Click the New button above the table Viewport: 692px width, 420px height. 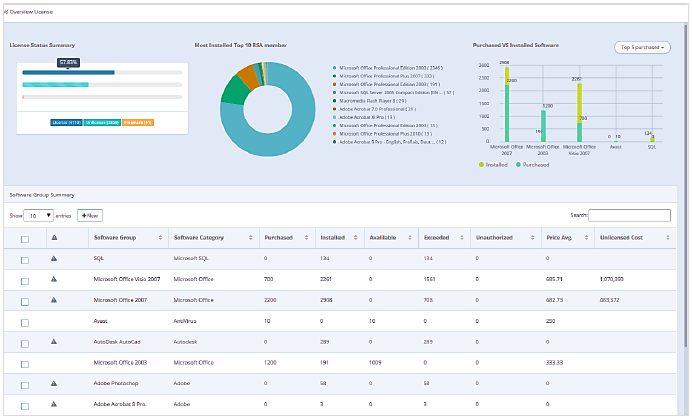[90, 215]
